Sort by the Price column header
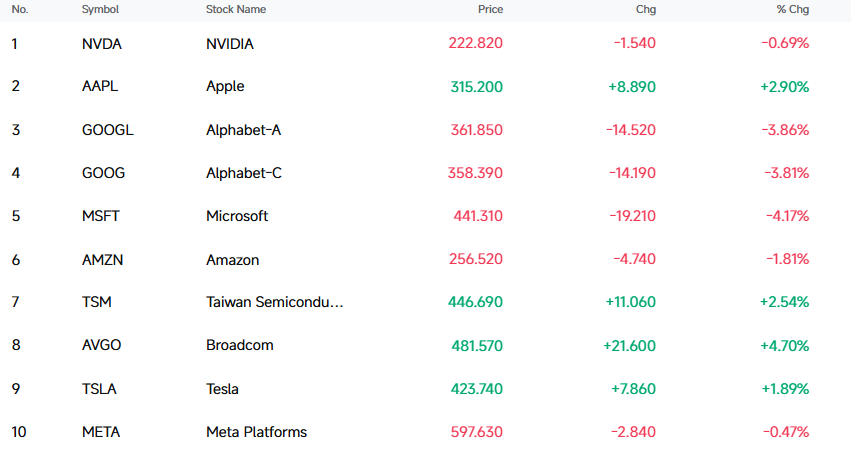 (x=490, y=9)
